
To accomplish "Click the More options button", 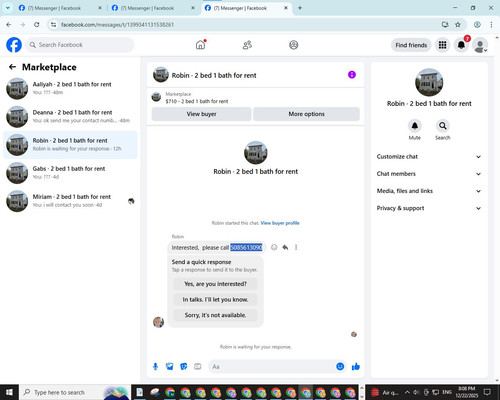I will 306,114.
